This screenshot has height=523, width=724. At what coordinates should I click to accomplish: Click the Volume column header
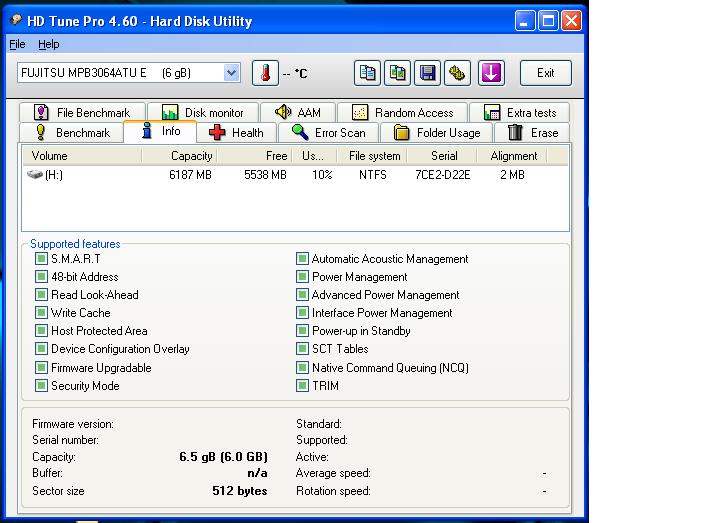coord(82,156)
